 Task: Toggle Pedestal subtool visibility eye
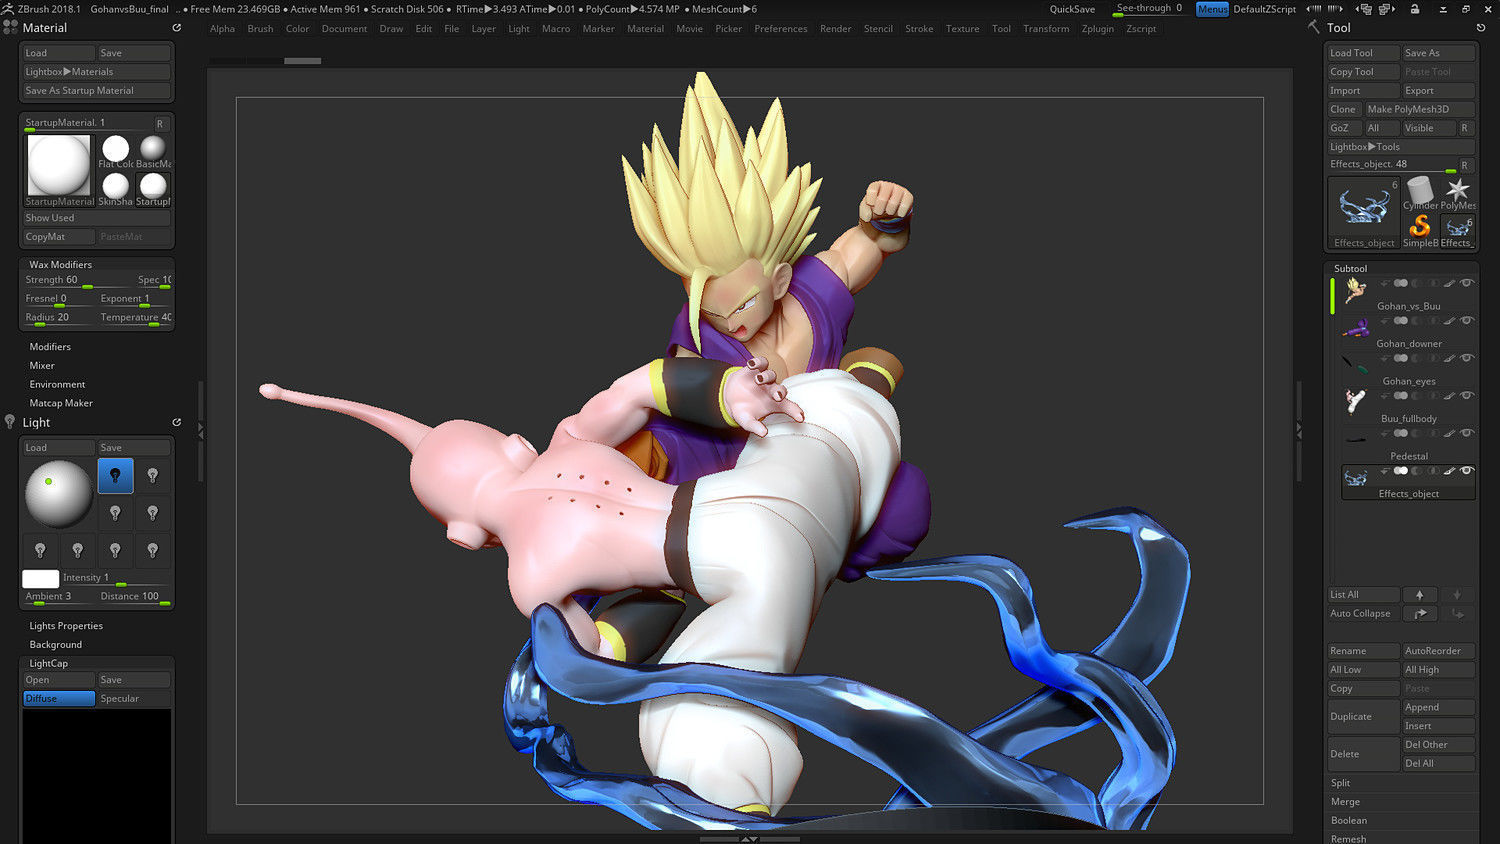tap(1467, 433)
